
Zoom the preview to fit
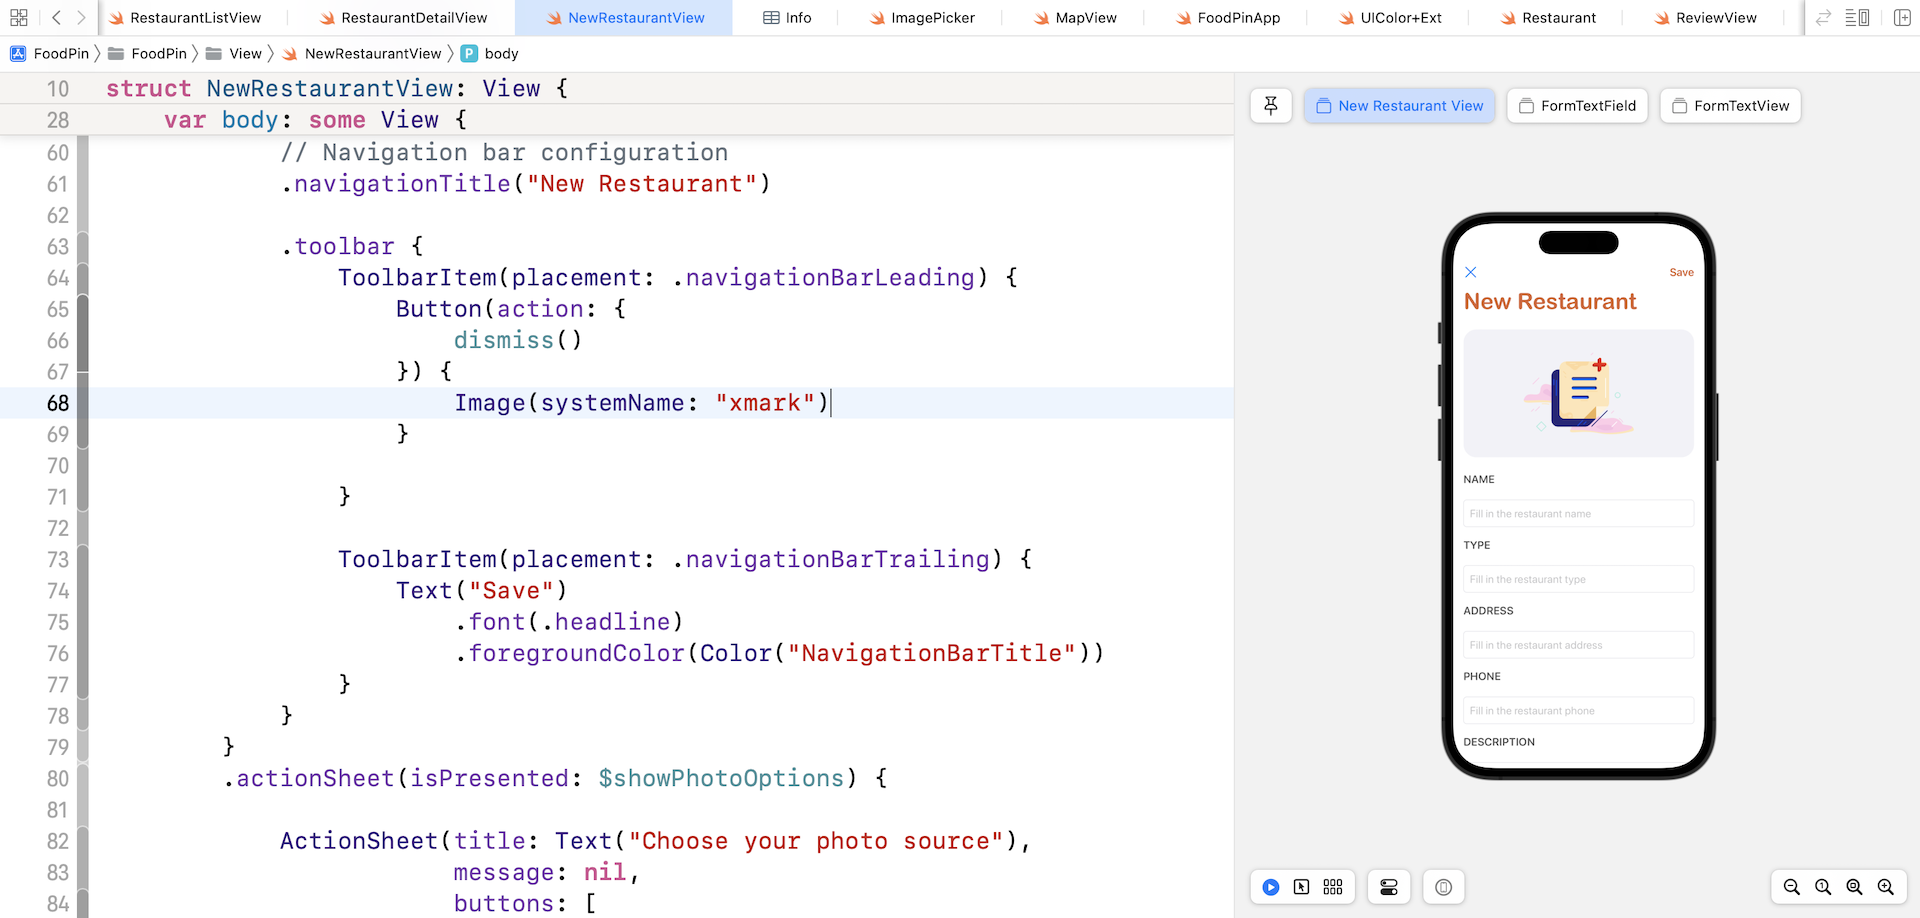[x=1855, y=887]
